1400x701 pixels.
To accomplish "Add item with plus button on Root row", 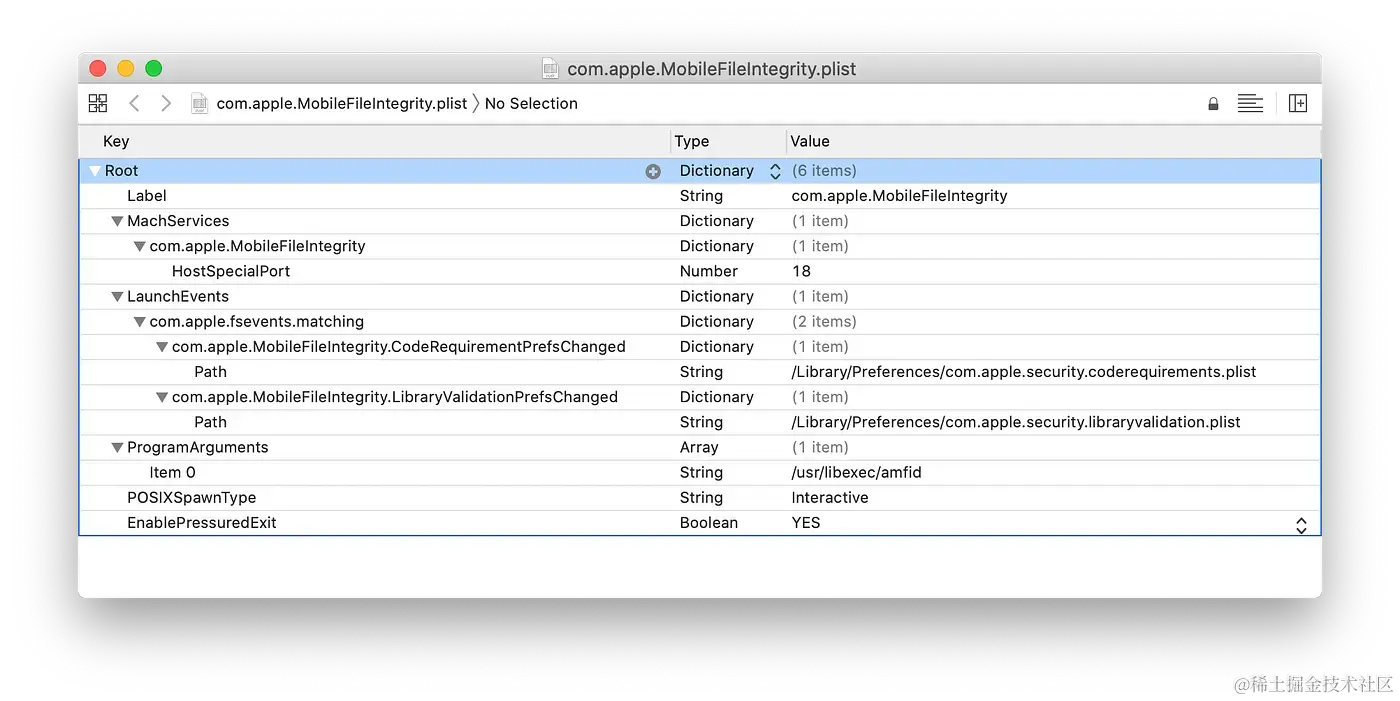I will pyautogui.click(x=653, y=171).
